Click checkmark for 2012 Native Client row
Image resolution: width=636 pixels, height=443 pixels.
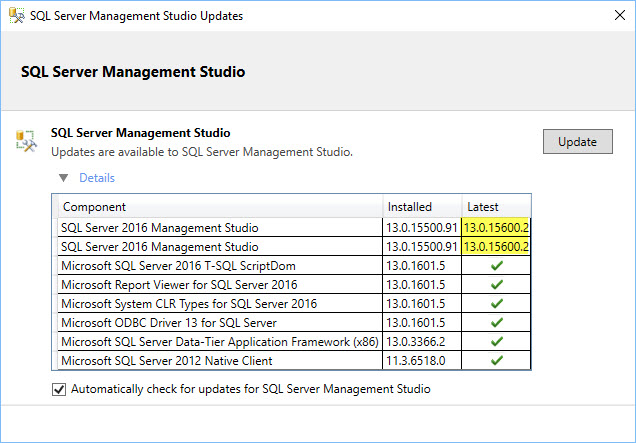[496, 361]
